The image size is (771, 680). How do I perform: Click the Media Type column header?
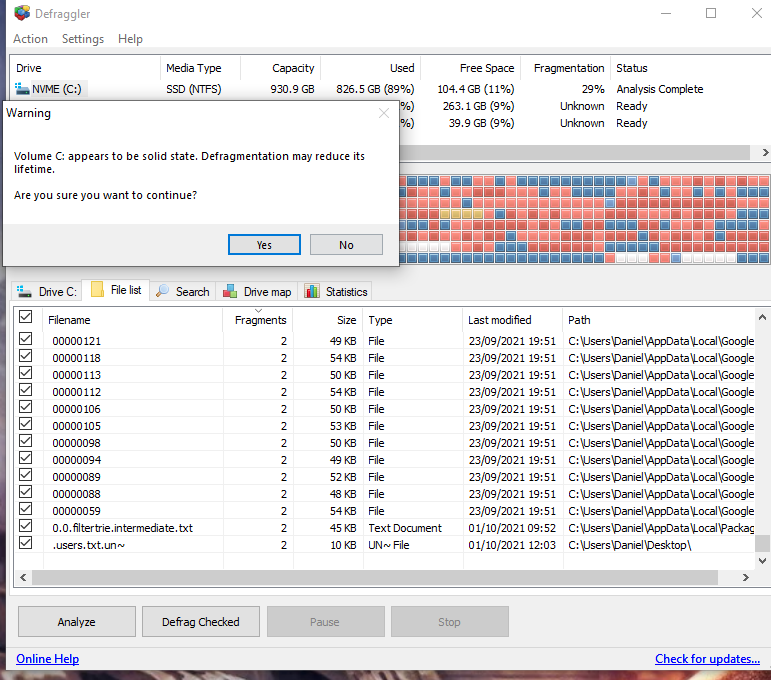200,68
